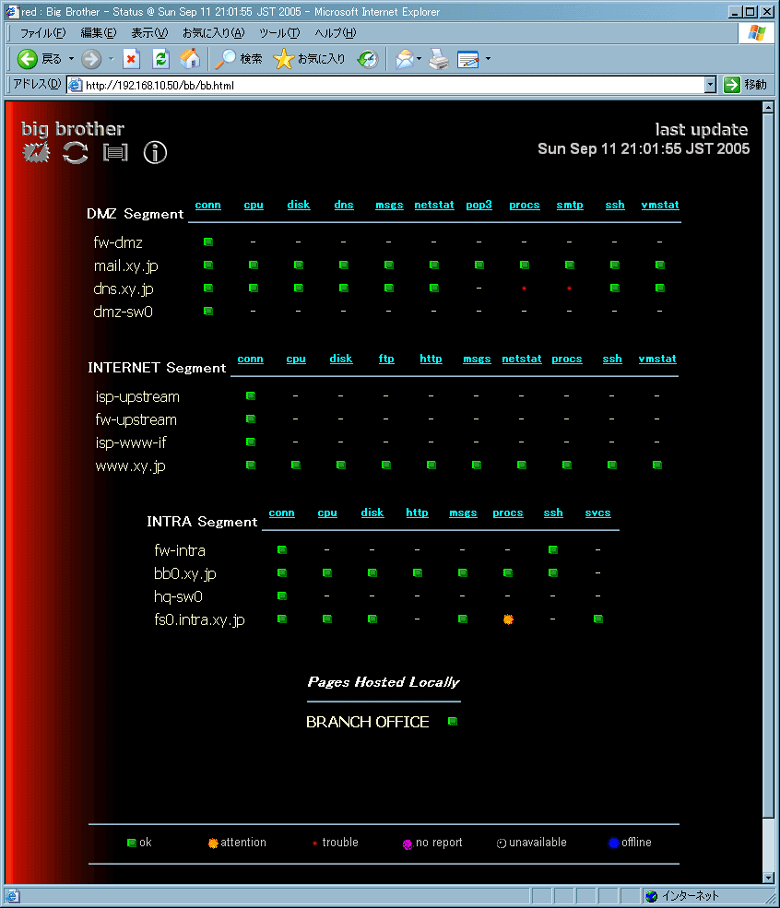
Task: Open the Favorites star toolbar button
Action: coord(309,58)
